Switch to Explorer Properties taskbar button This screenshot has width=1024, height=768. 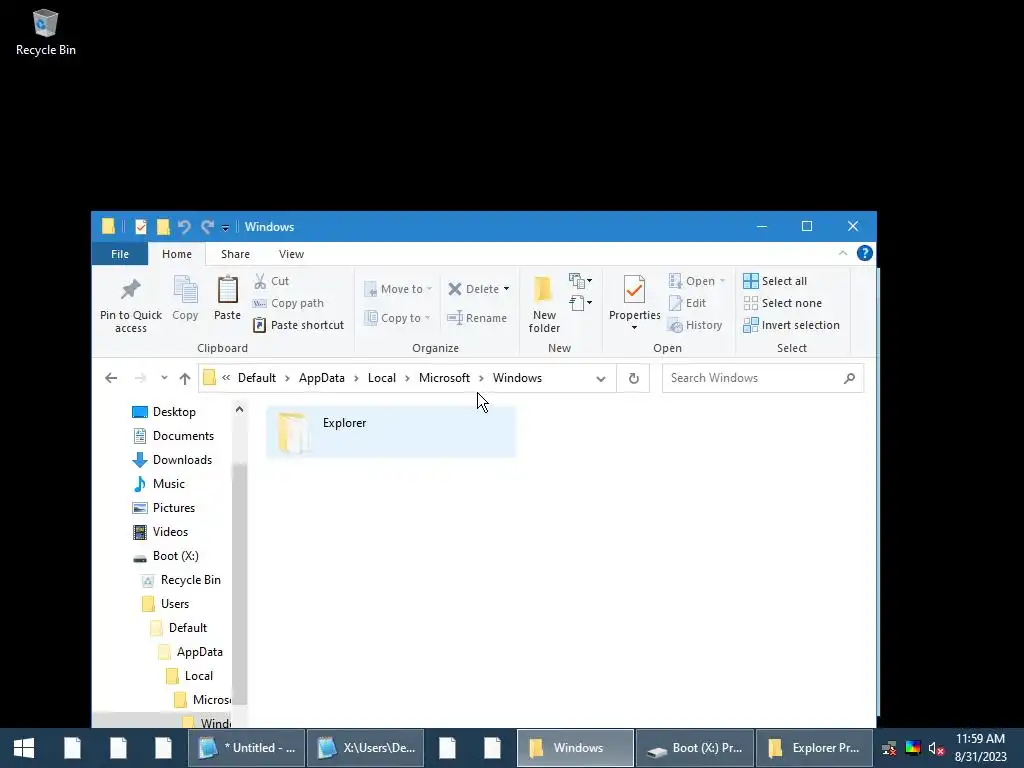814,748
